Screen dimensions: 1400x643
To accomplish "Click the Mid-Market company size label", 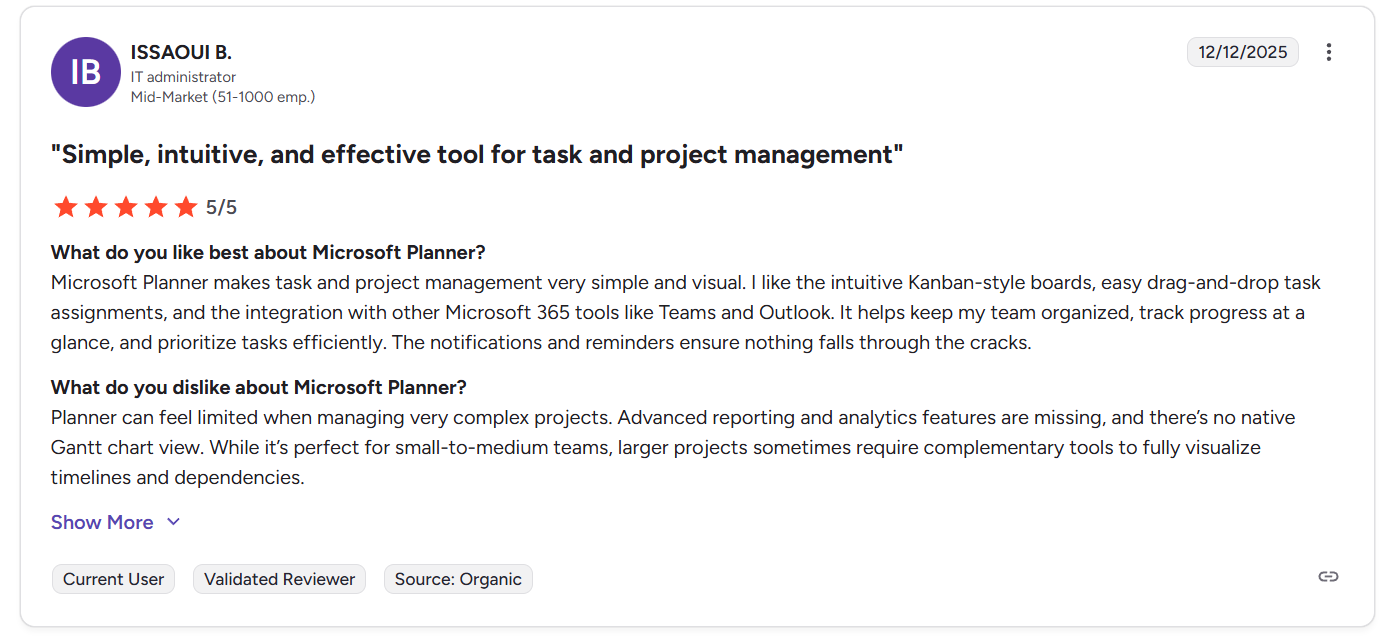I will [x=223, y=97].
